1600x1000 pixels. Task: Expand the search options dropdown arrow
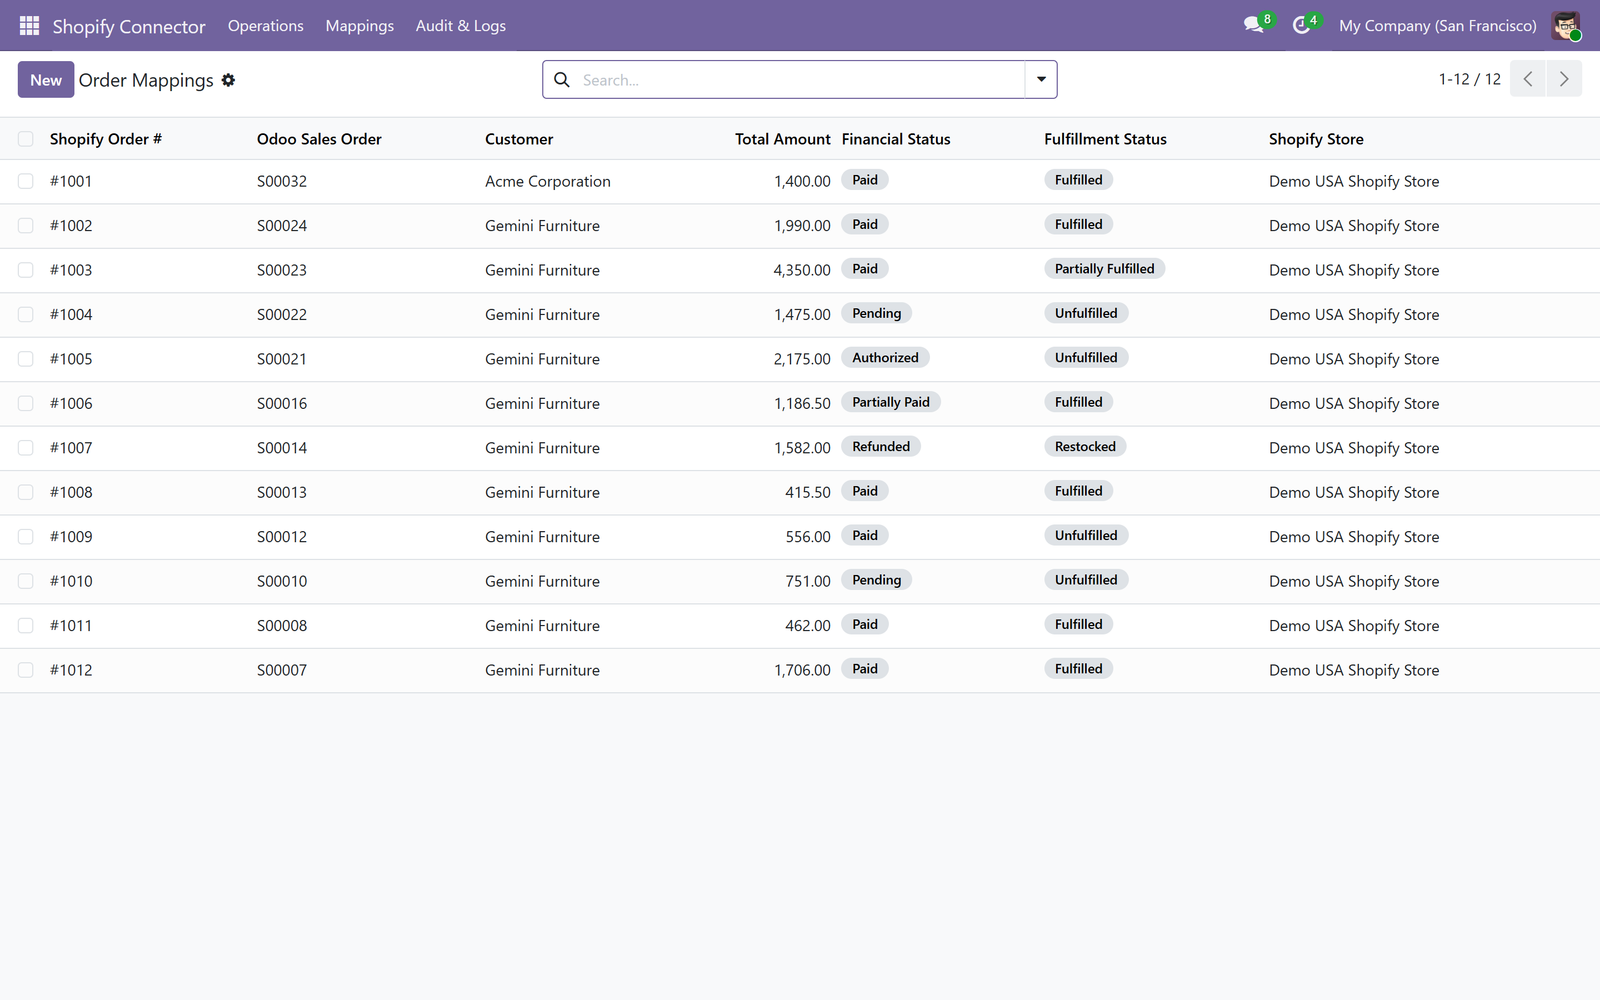(1041, 79)
